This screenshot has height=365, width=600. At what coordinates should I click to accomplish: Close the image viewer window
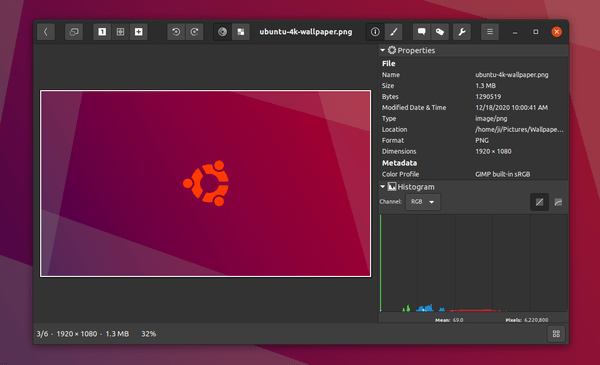(556, 32)
